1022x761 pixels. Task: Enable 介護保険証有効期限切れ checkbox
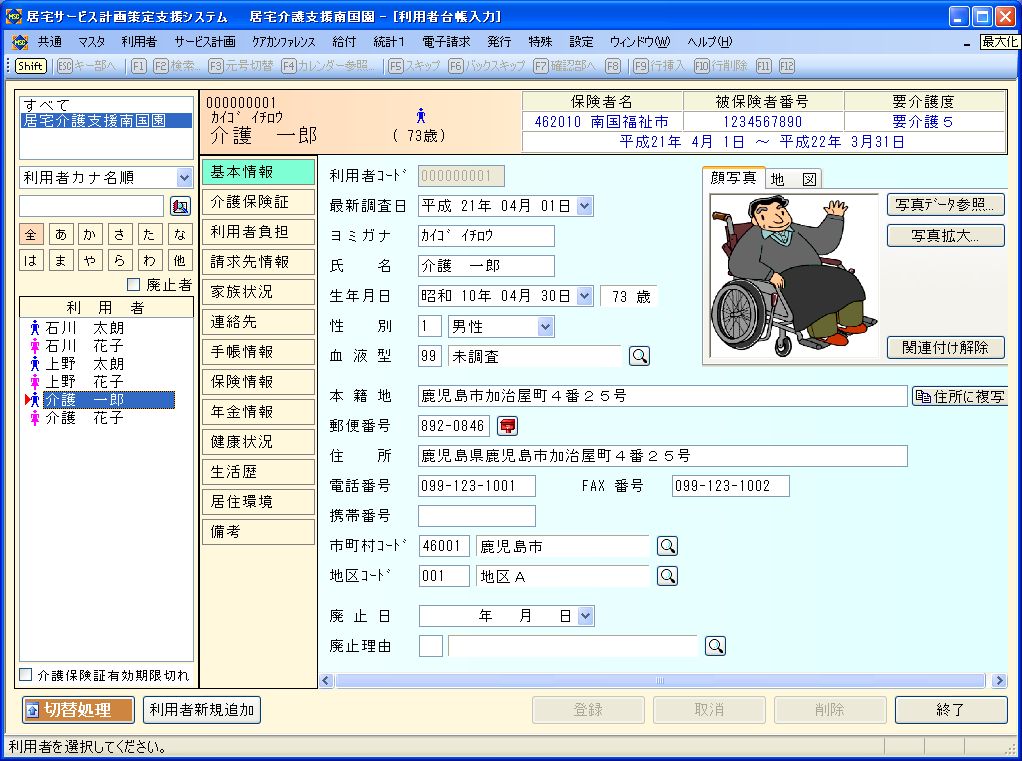[27, 675]
